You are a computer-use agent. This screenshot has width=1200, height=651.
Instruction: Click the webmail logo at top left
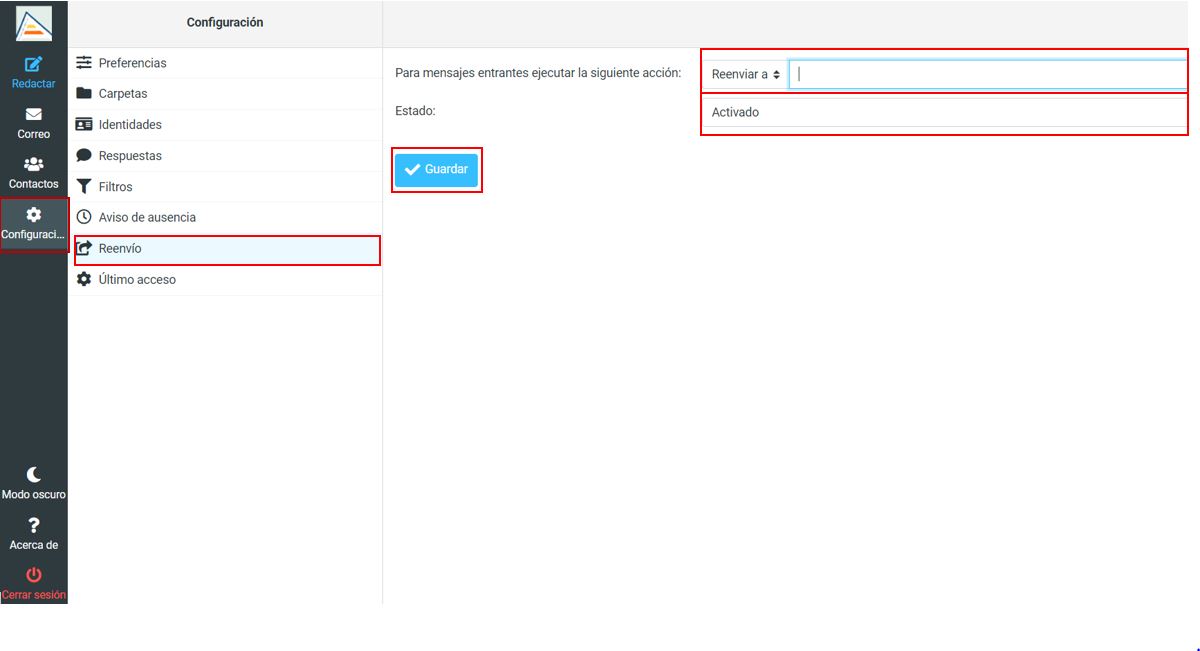(x=33, y=22)
